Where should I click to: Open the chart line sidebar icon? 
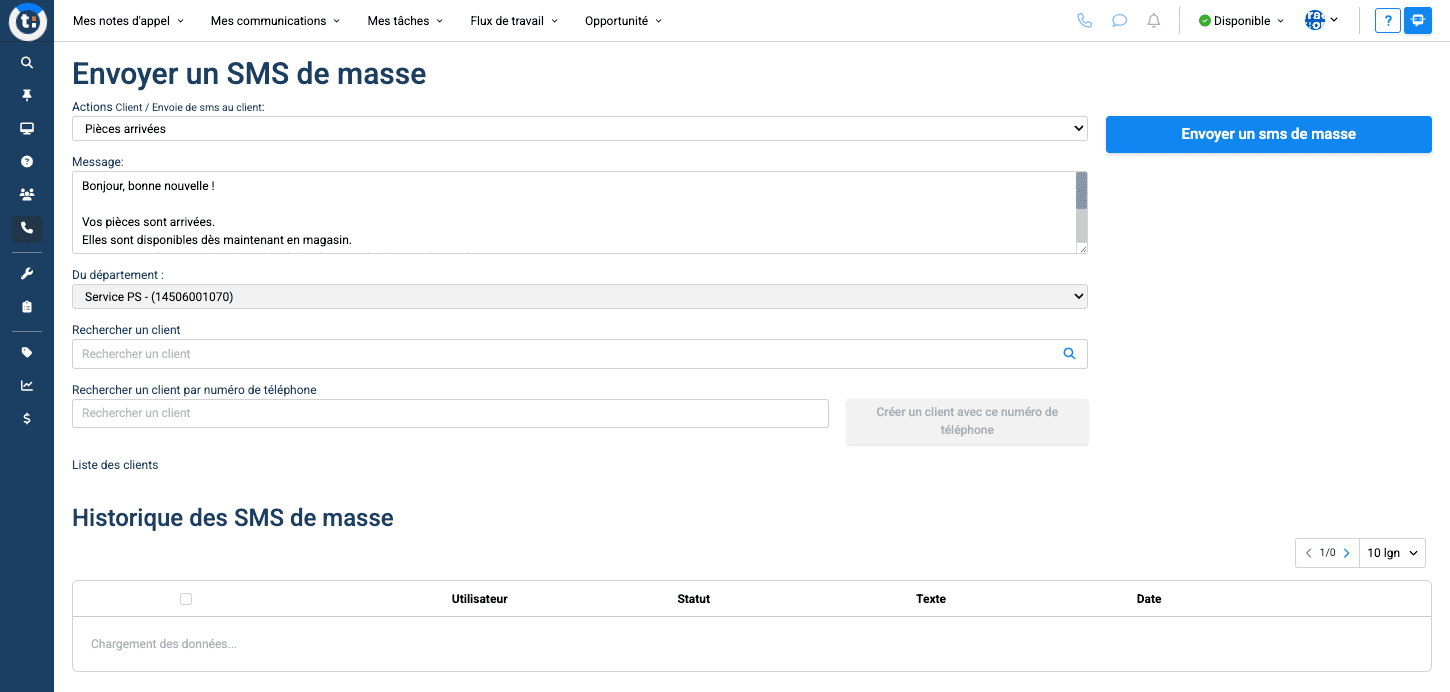pos(27,385)
